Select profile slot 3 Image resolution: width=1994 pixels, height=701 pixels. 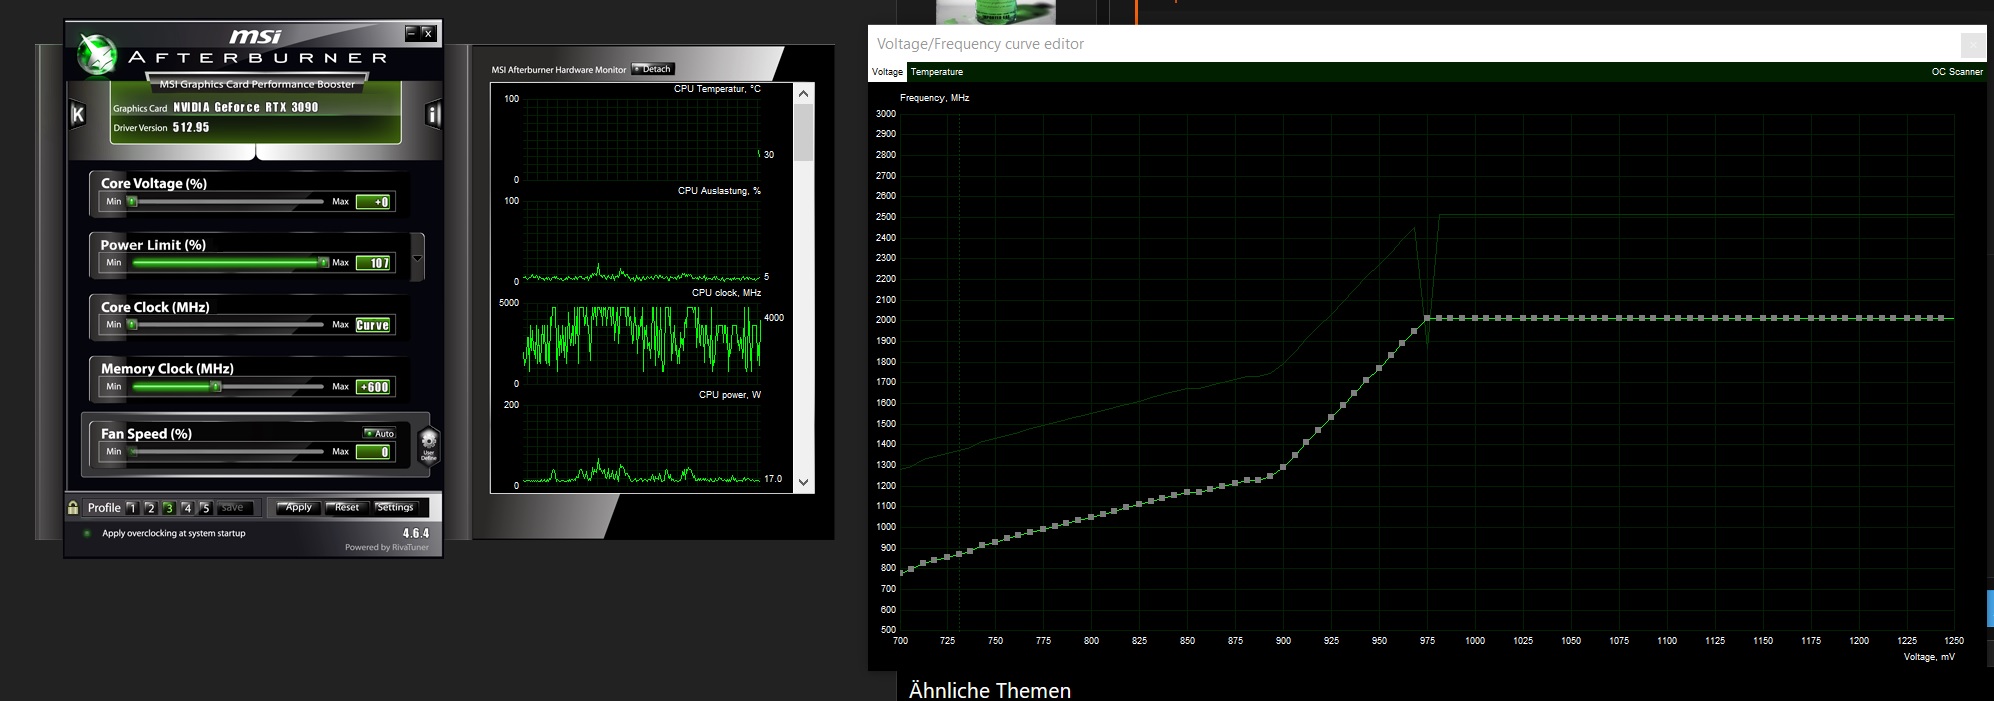coord(169,508)
